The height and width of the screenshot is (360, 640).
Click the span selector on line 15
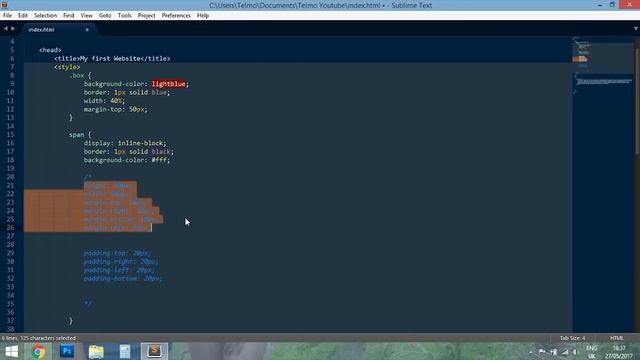click(x=76, y=135)
